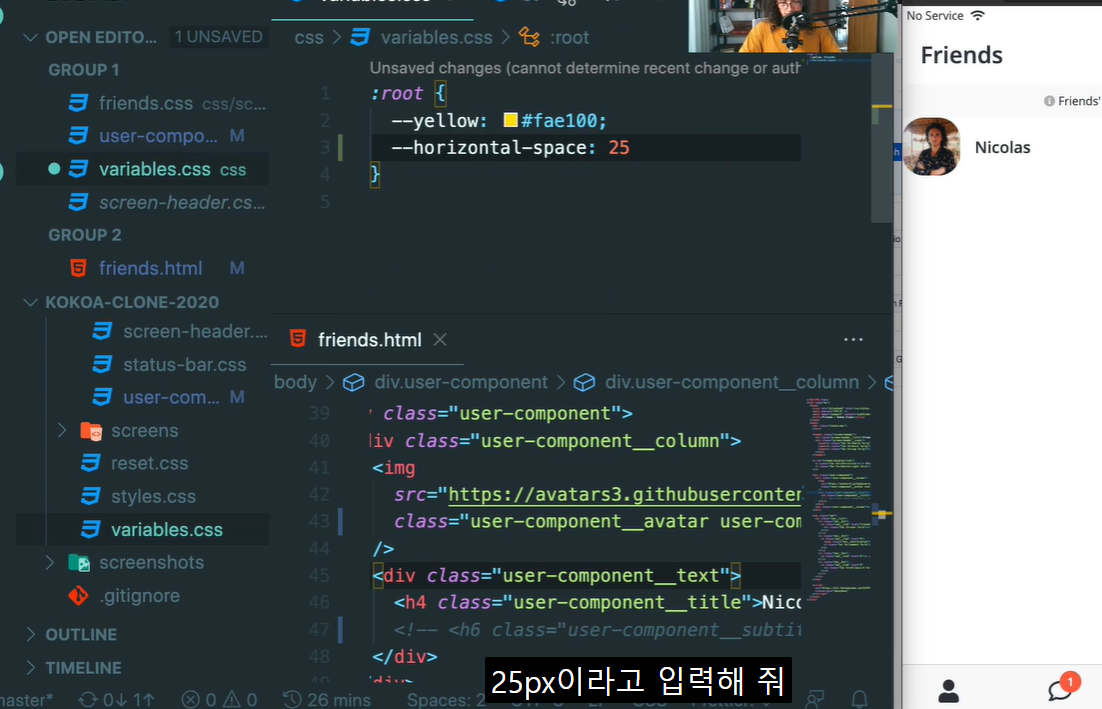The image size is (1102, 709).
Task: Click the CSS icon next to status-bar.css
Action: pyautogui.click(x=102, y=365)
